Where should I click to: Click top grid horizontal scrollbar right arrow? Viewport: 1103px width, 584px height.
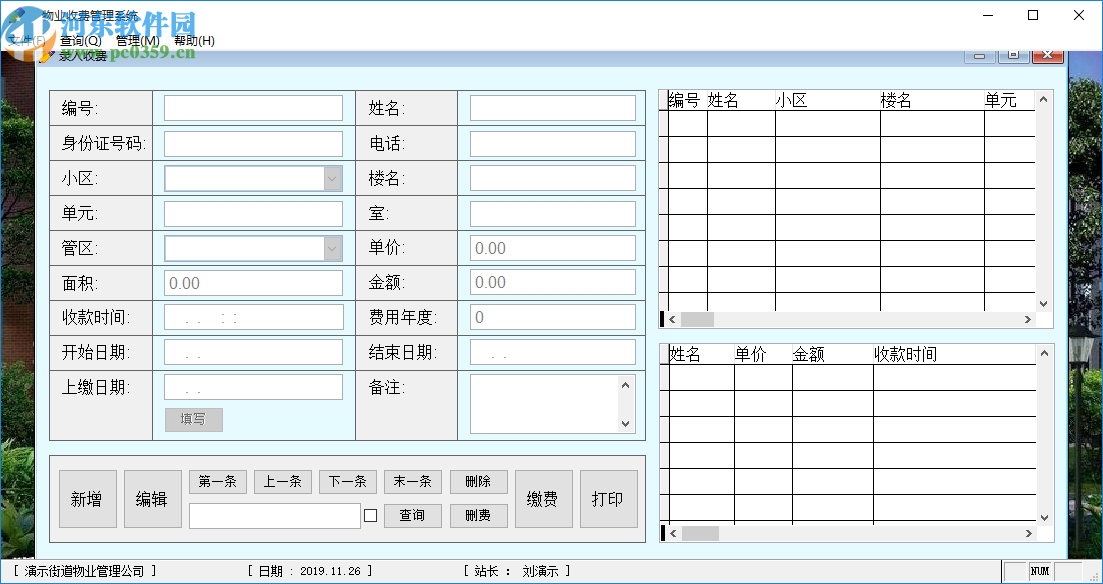(1028, 319)
